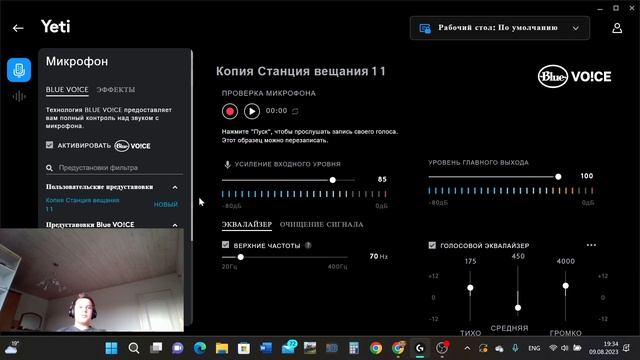The image size is (640, 360).
Task: Click the high-pass frequency slider handle
Action: point(240,257)
